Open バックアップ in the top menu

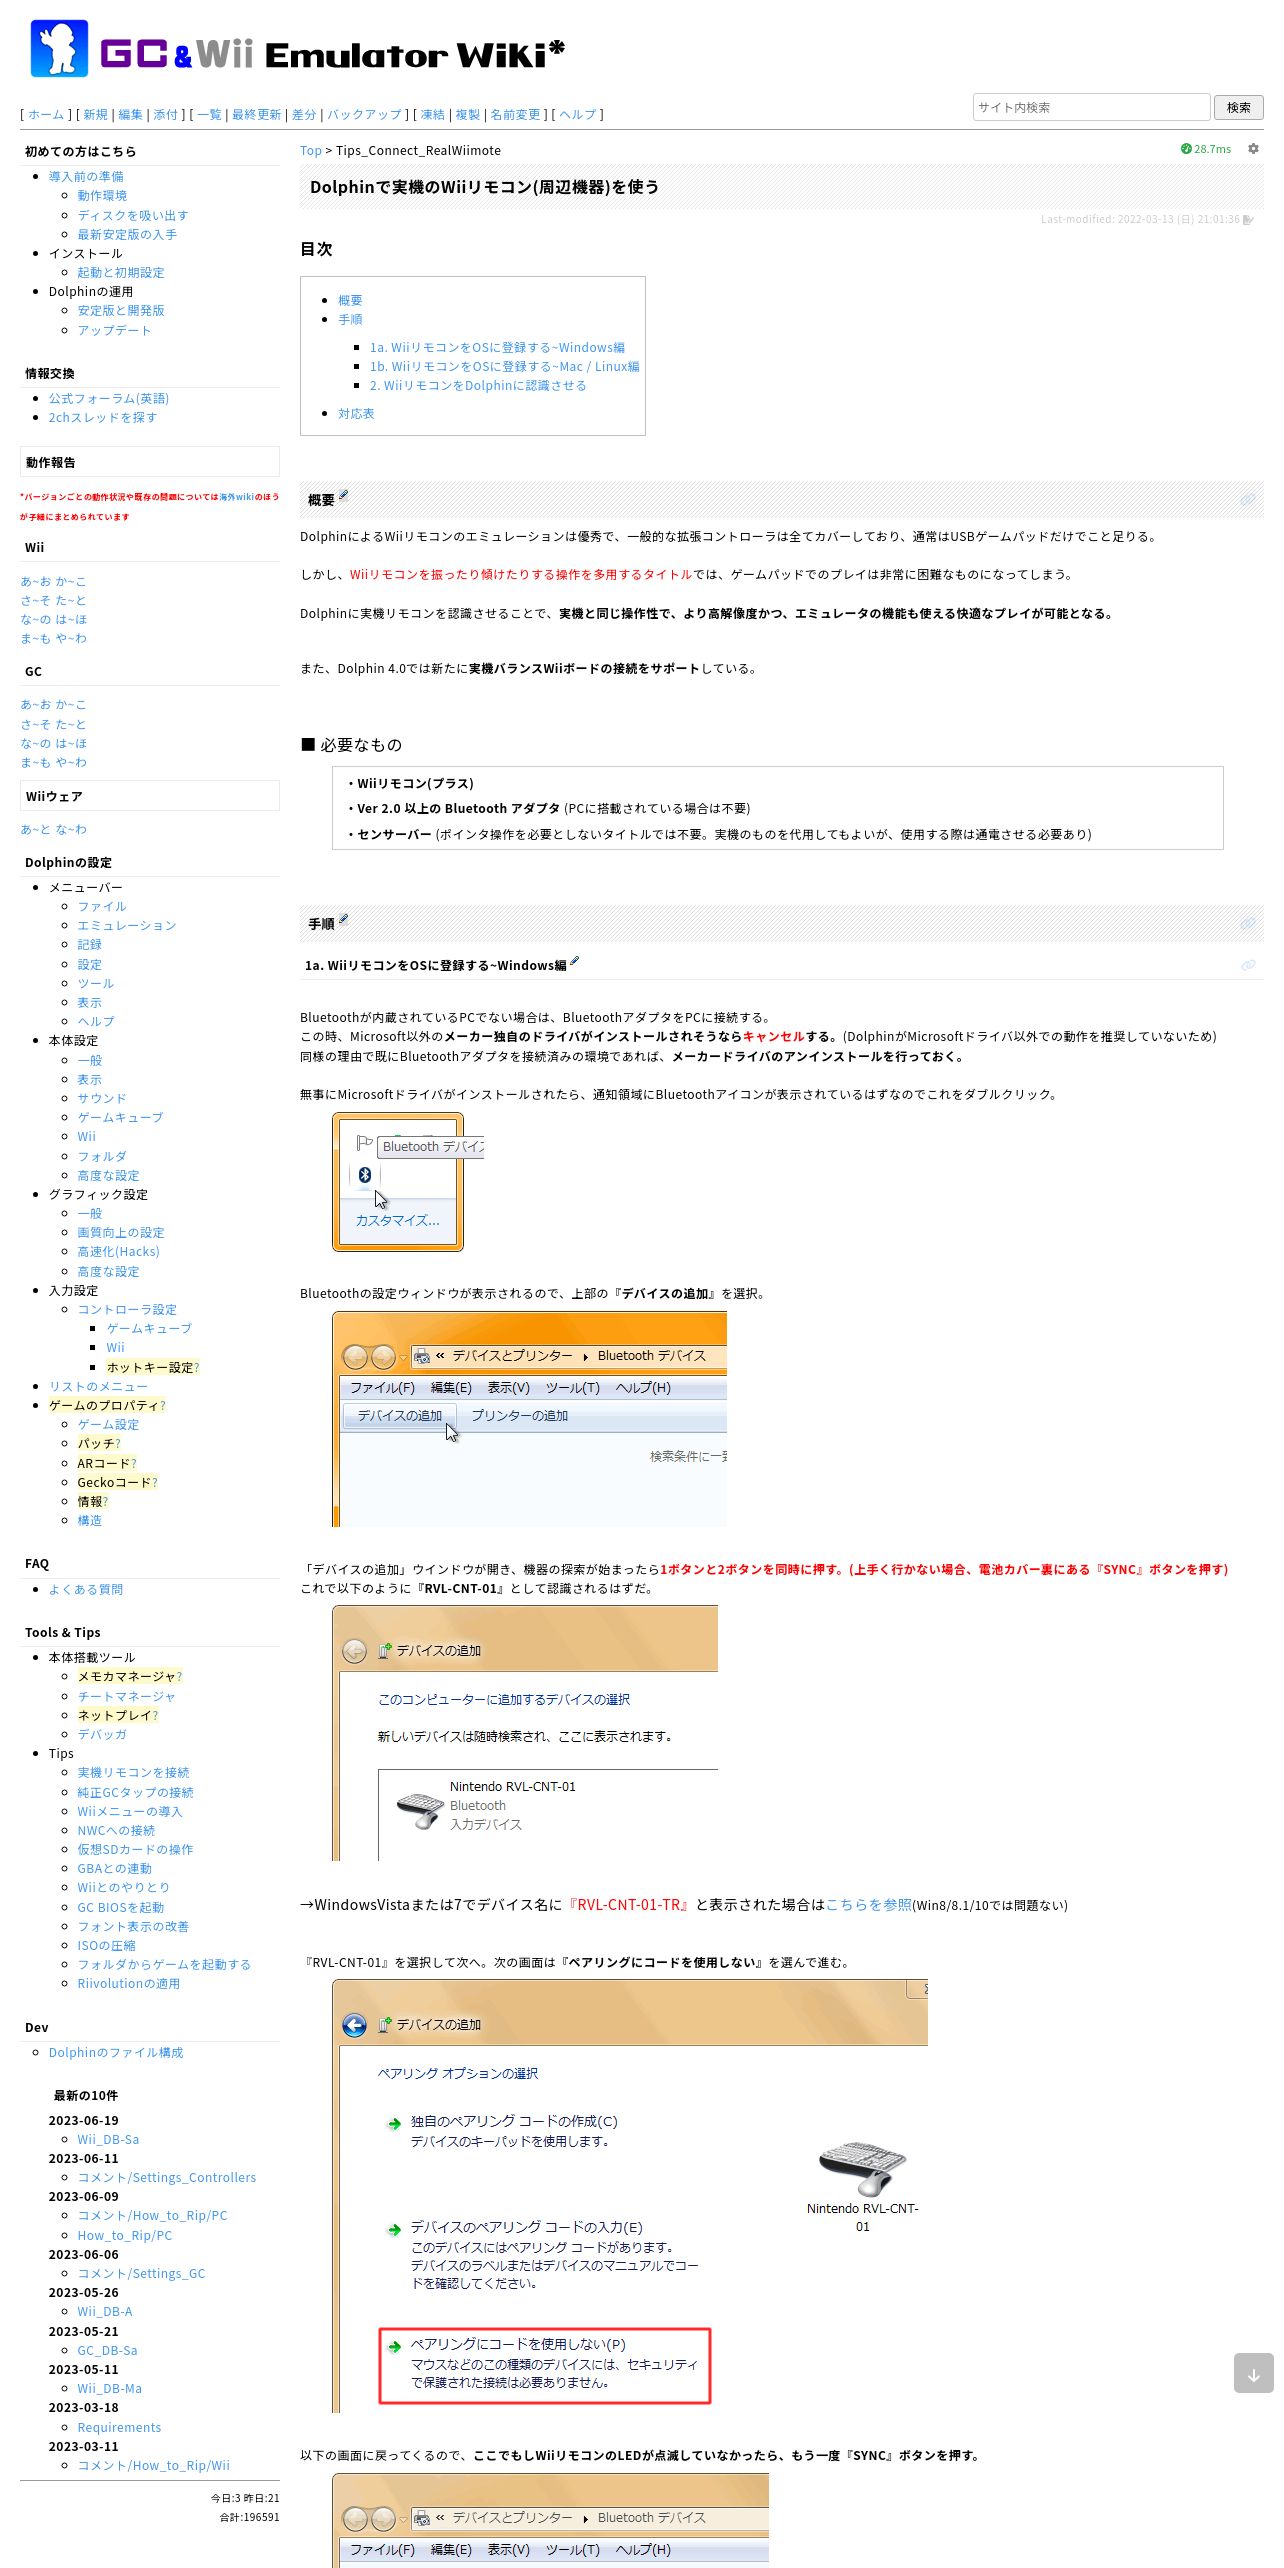pos(364,115)
